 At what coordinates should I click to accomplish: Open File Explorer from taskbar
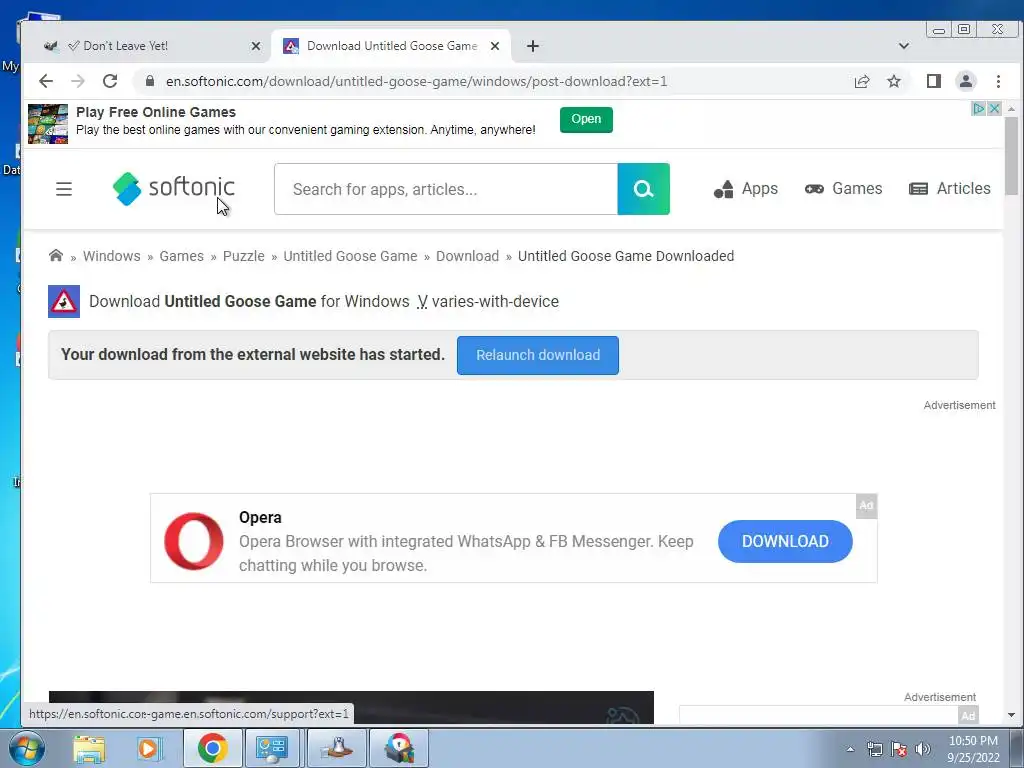(x=89, y=748)
